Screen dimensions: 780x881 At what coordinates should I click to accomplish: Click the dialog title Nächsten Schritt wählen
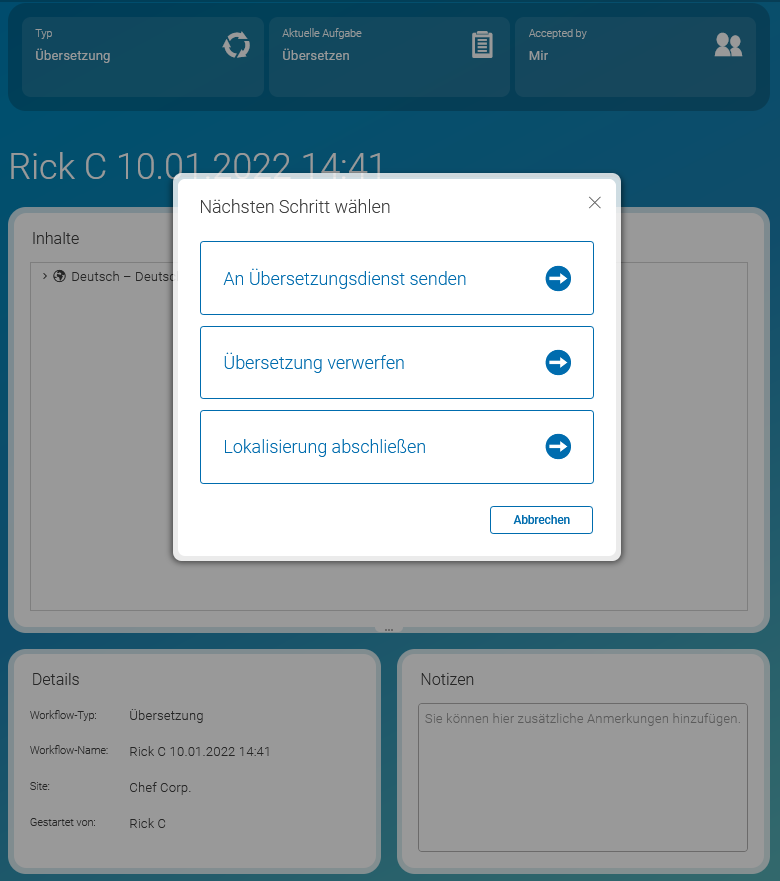pyautogui.click(x=295, y=207)
